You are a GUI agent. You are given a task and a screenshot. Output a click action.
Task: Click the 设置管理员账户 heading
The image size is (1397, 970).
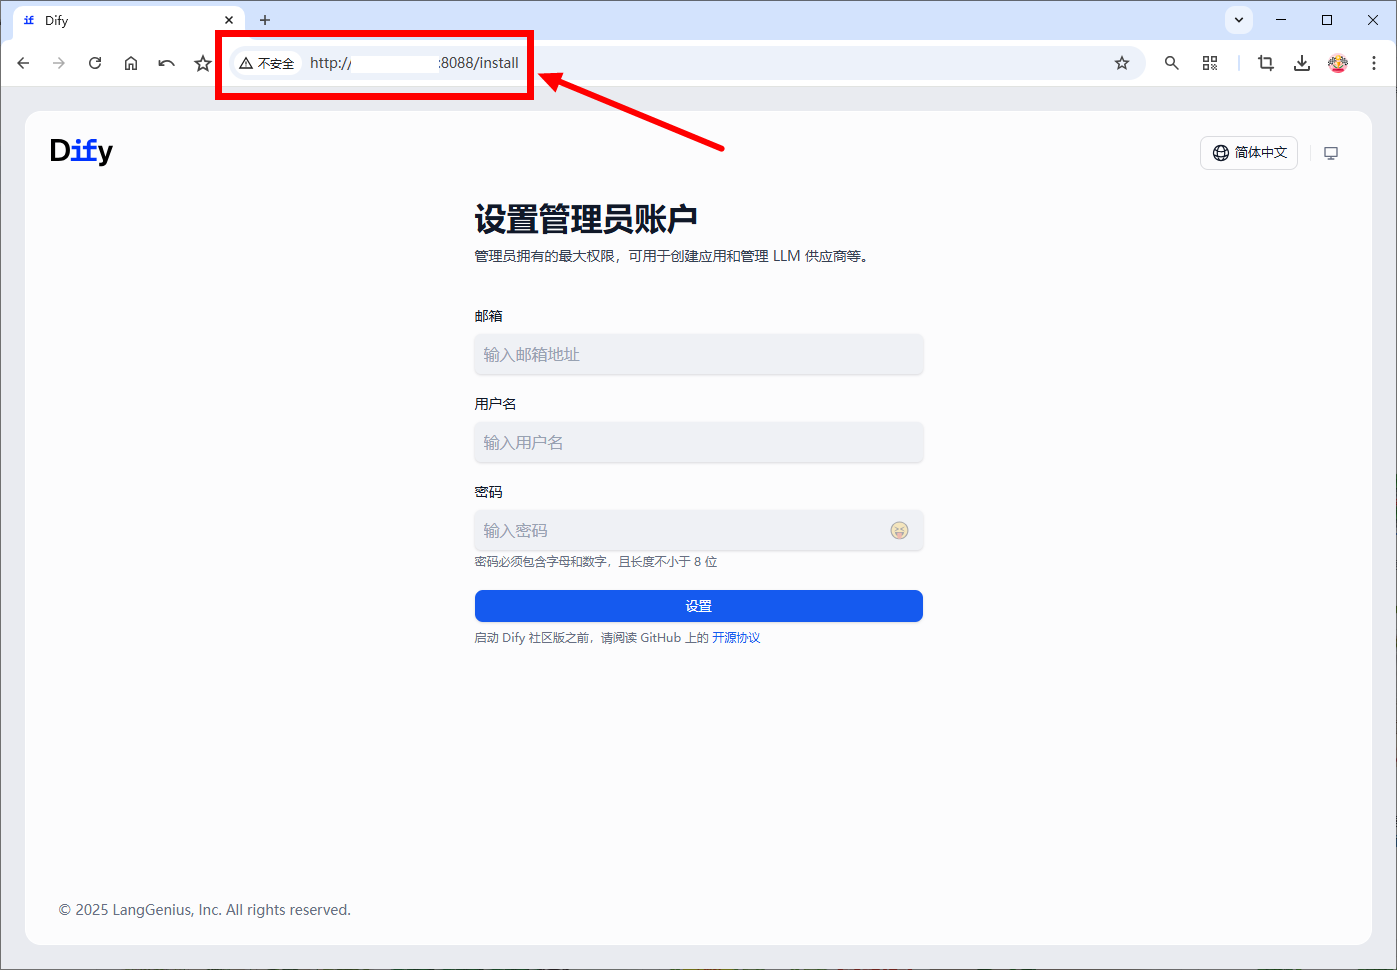pyautogui.click(x=586, y=219)
